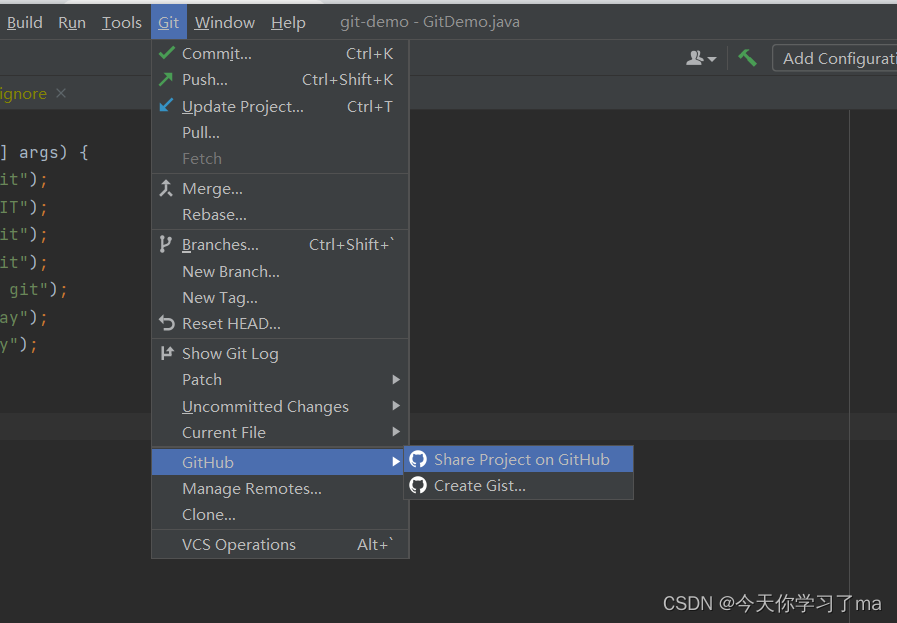This screenshot has height=623, width=897.
Task: Select Reset HEAD... menu entry
Action: pos(280,323)
